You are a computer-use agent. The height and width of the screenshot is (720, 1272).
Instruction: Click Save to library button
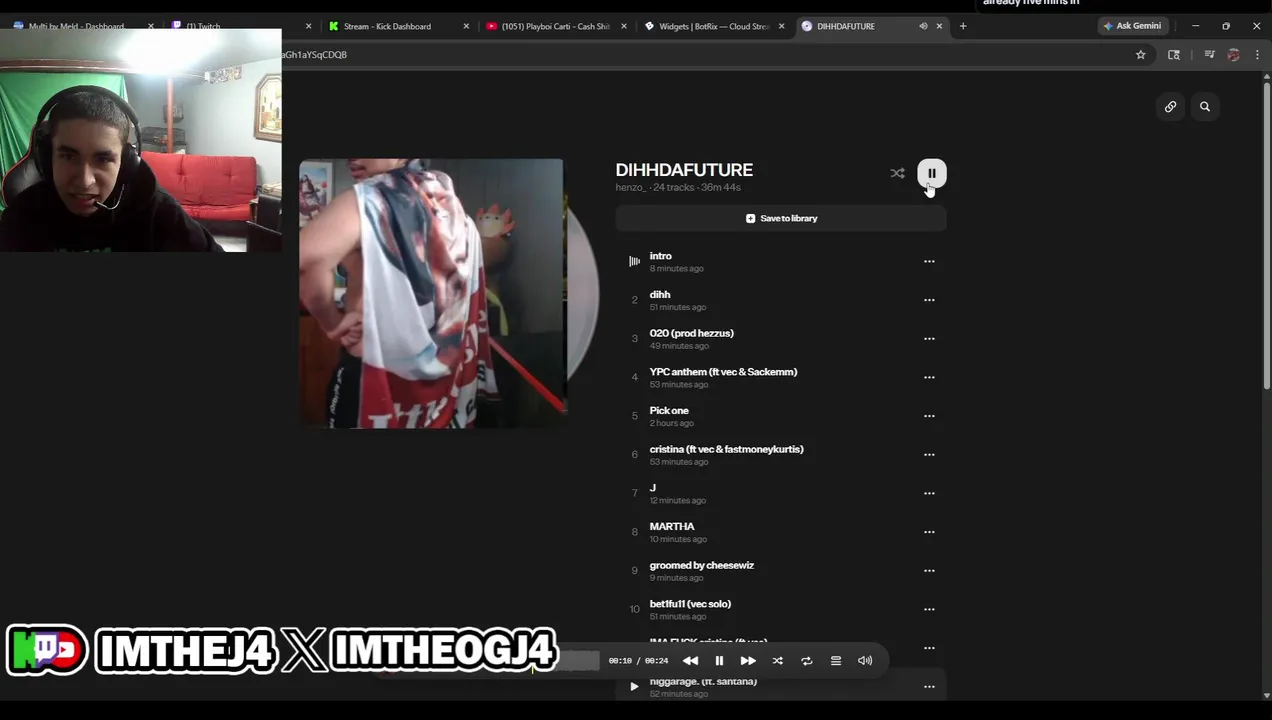781,218
